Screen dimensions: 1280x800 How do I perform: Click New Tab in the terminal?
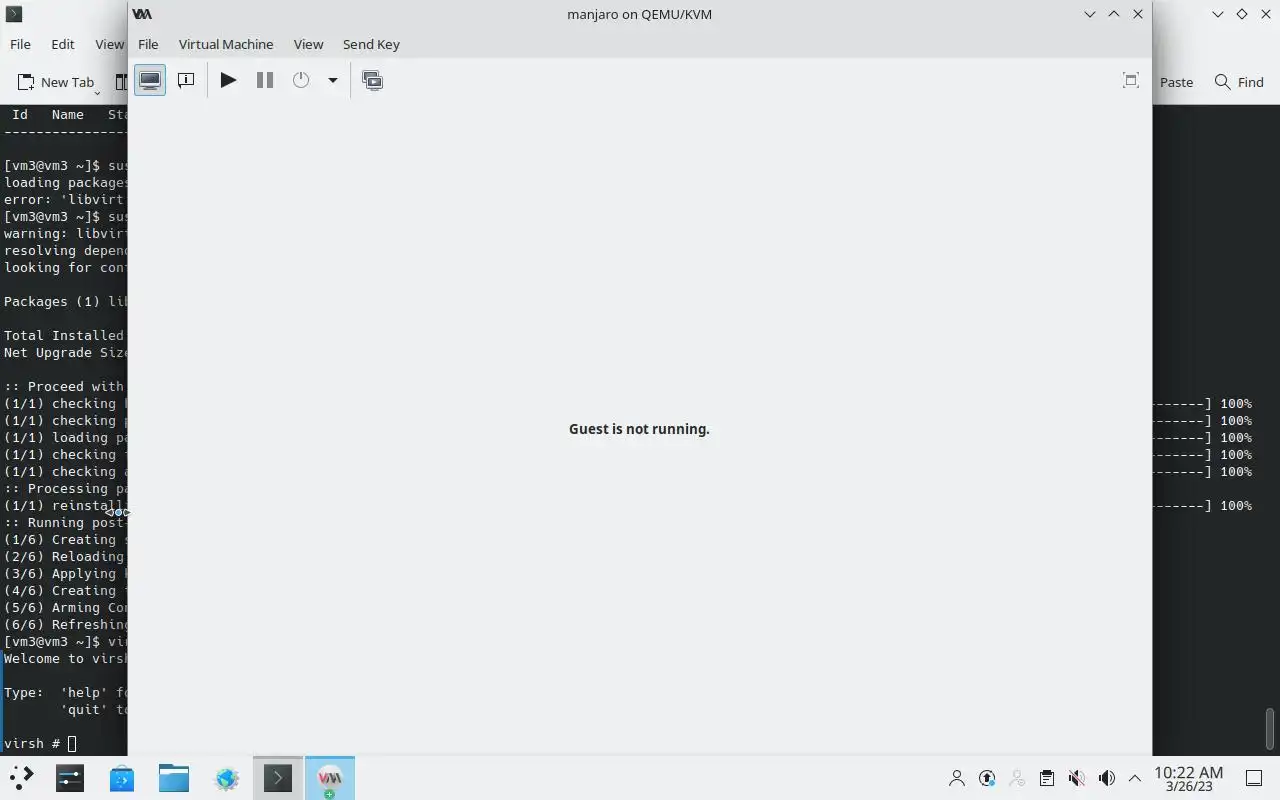pos(56,82)
